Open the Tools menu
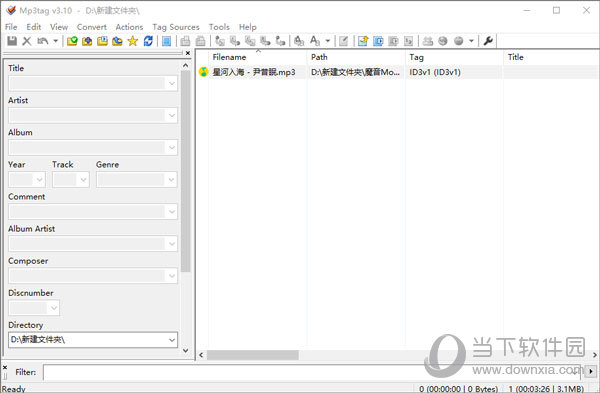600x393 pixels. (219, 27)
